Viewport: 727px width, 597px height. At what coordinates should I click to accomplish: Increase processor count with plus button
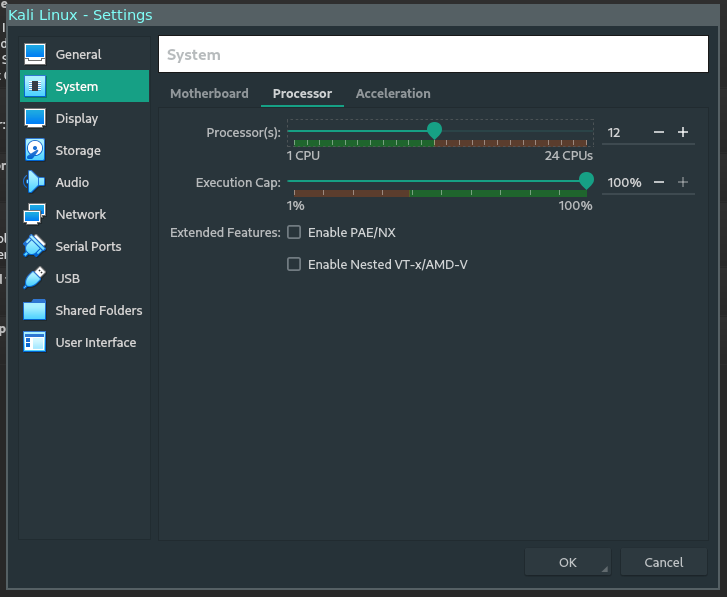click(683, 132)
